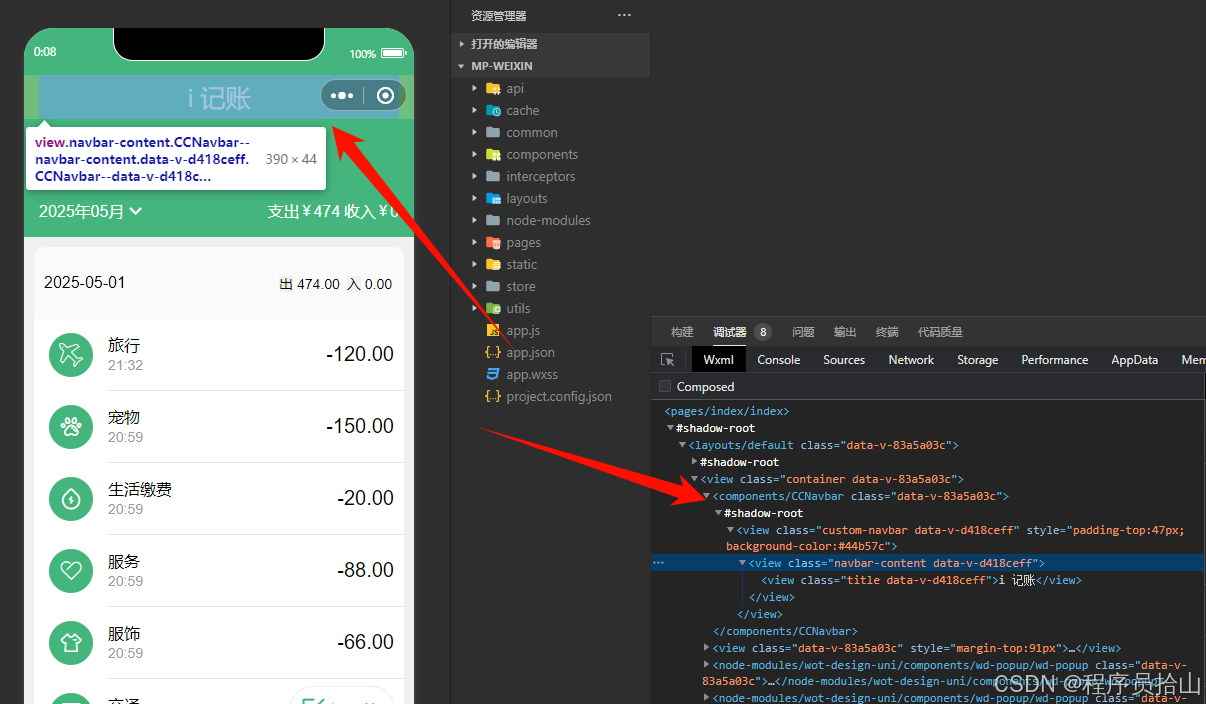Click the api folder icon
The height and width of the screenshot is (704, 1206).
click(x=493, y=89)
